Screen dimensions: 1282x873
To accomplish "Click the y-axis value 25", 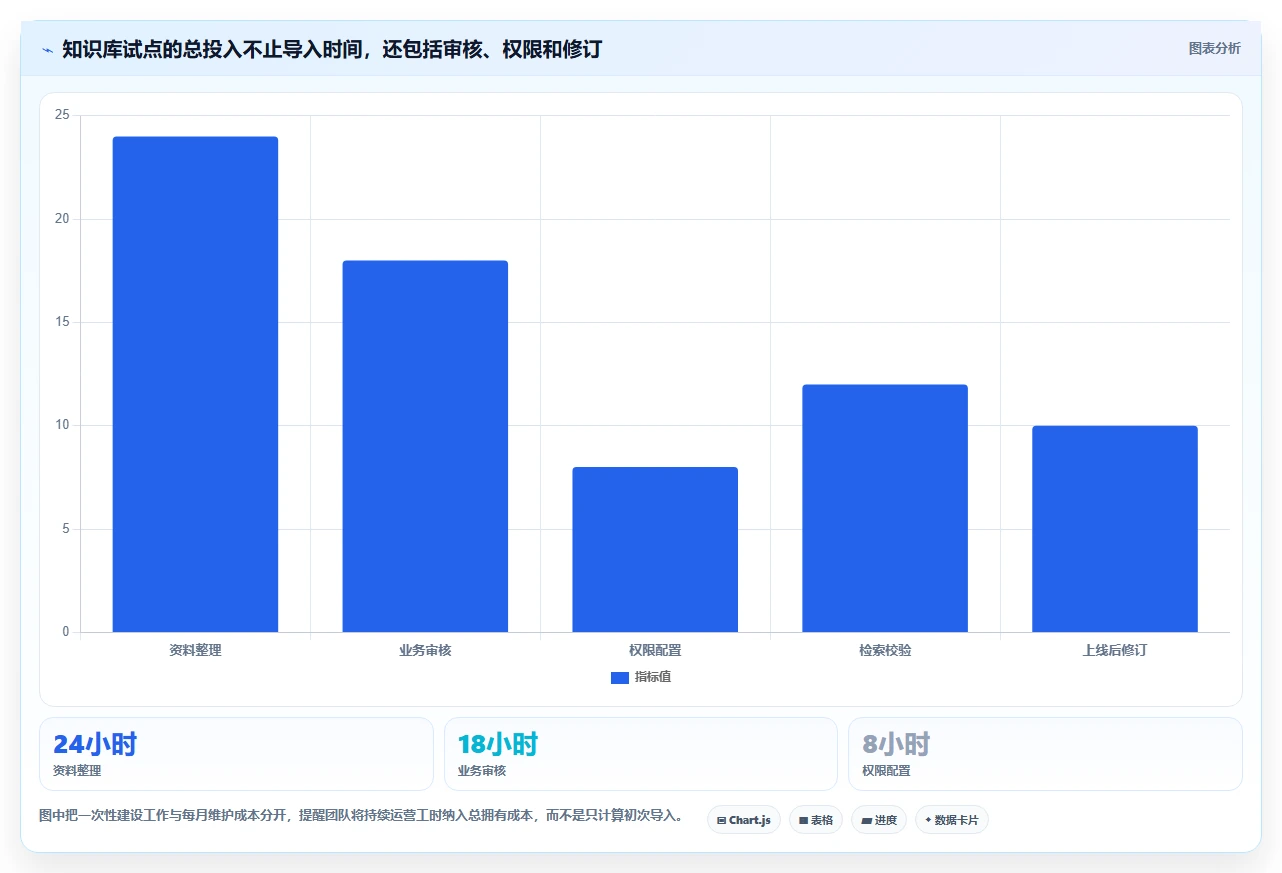I will [x=63, y=116].
